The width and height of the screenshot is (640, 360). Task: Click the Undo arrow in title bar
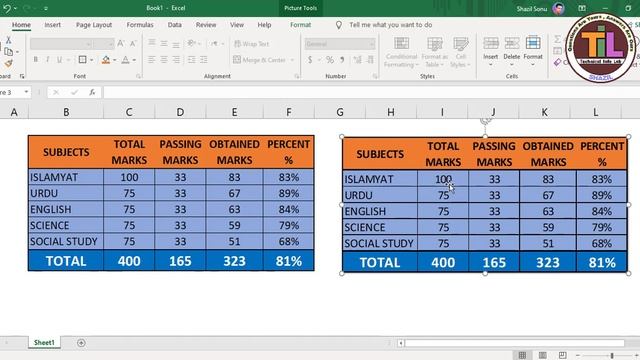point(7,8)
